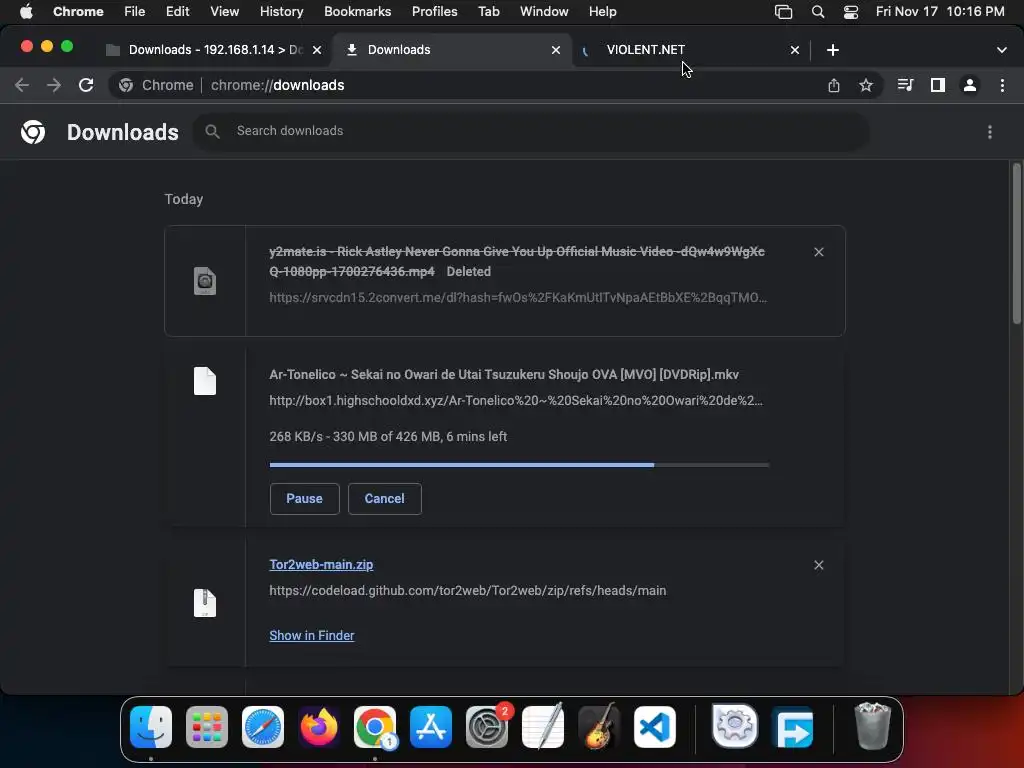Click the browser back arrow

(22, 85)
